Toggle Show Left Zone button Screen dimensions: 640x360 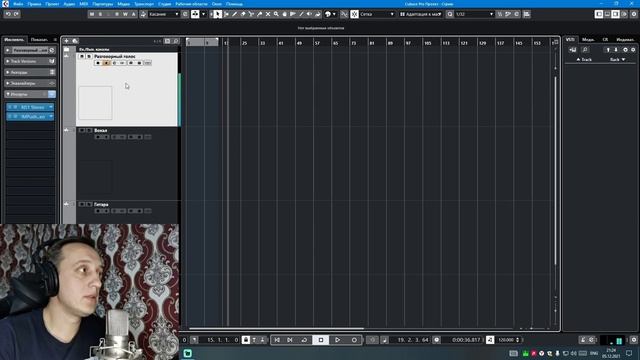[x=599, y=14]
